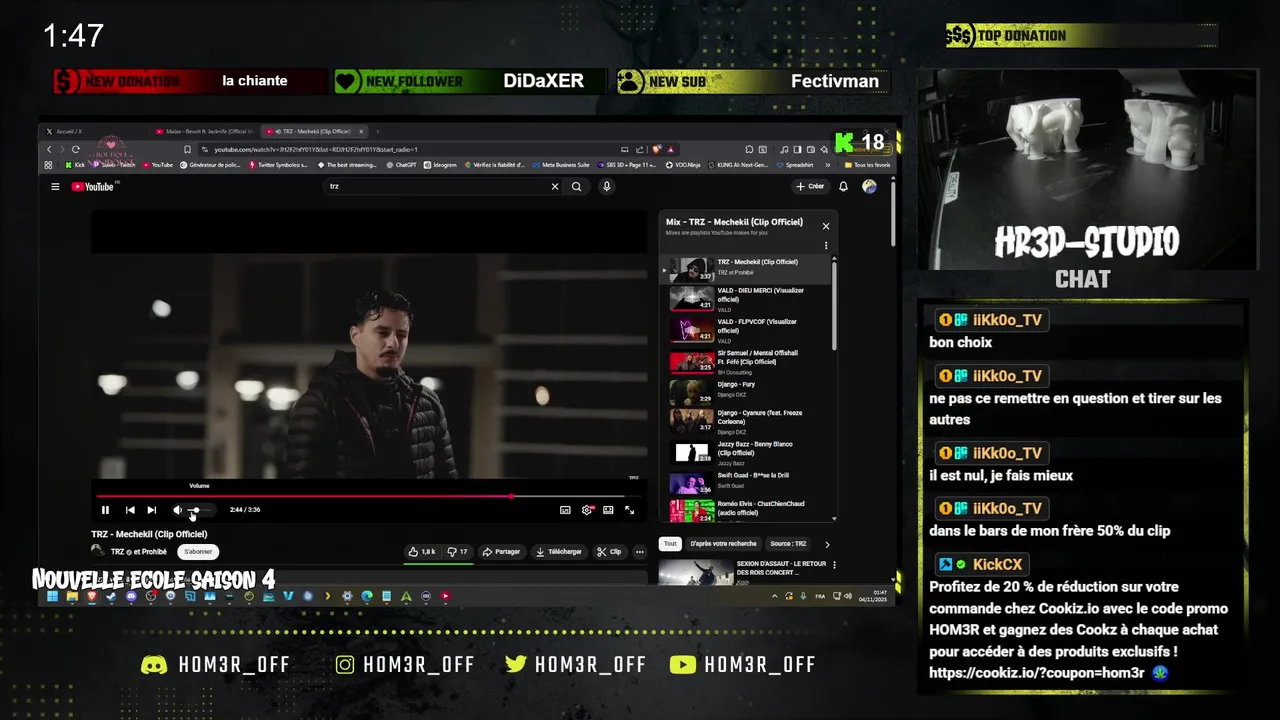Image resolution: width=1280 pixels, height=720 pixels.
Task: Seek on the red video progress bar
Action: [367, 495]
